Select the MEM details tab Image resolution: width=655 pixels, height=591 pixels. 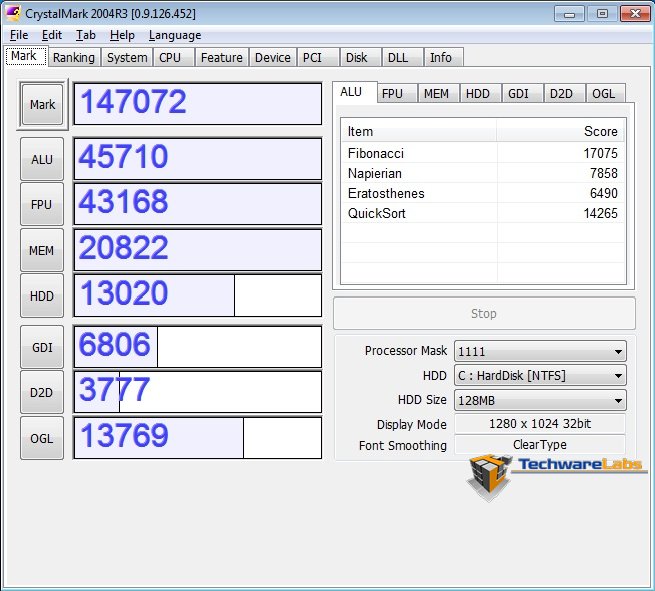coord(439,93)
